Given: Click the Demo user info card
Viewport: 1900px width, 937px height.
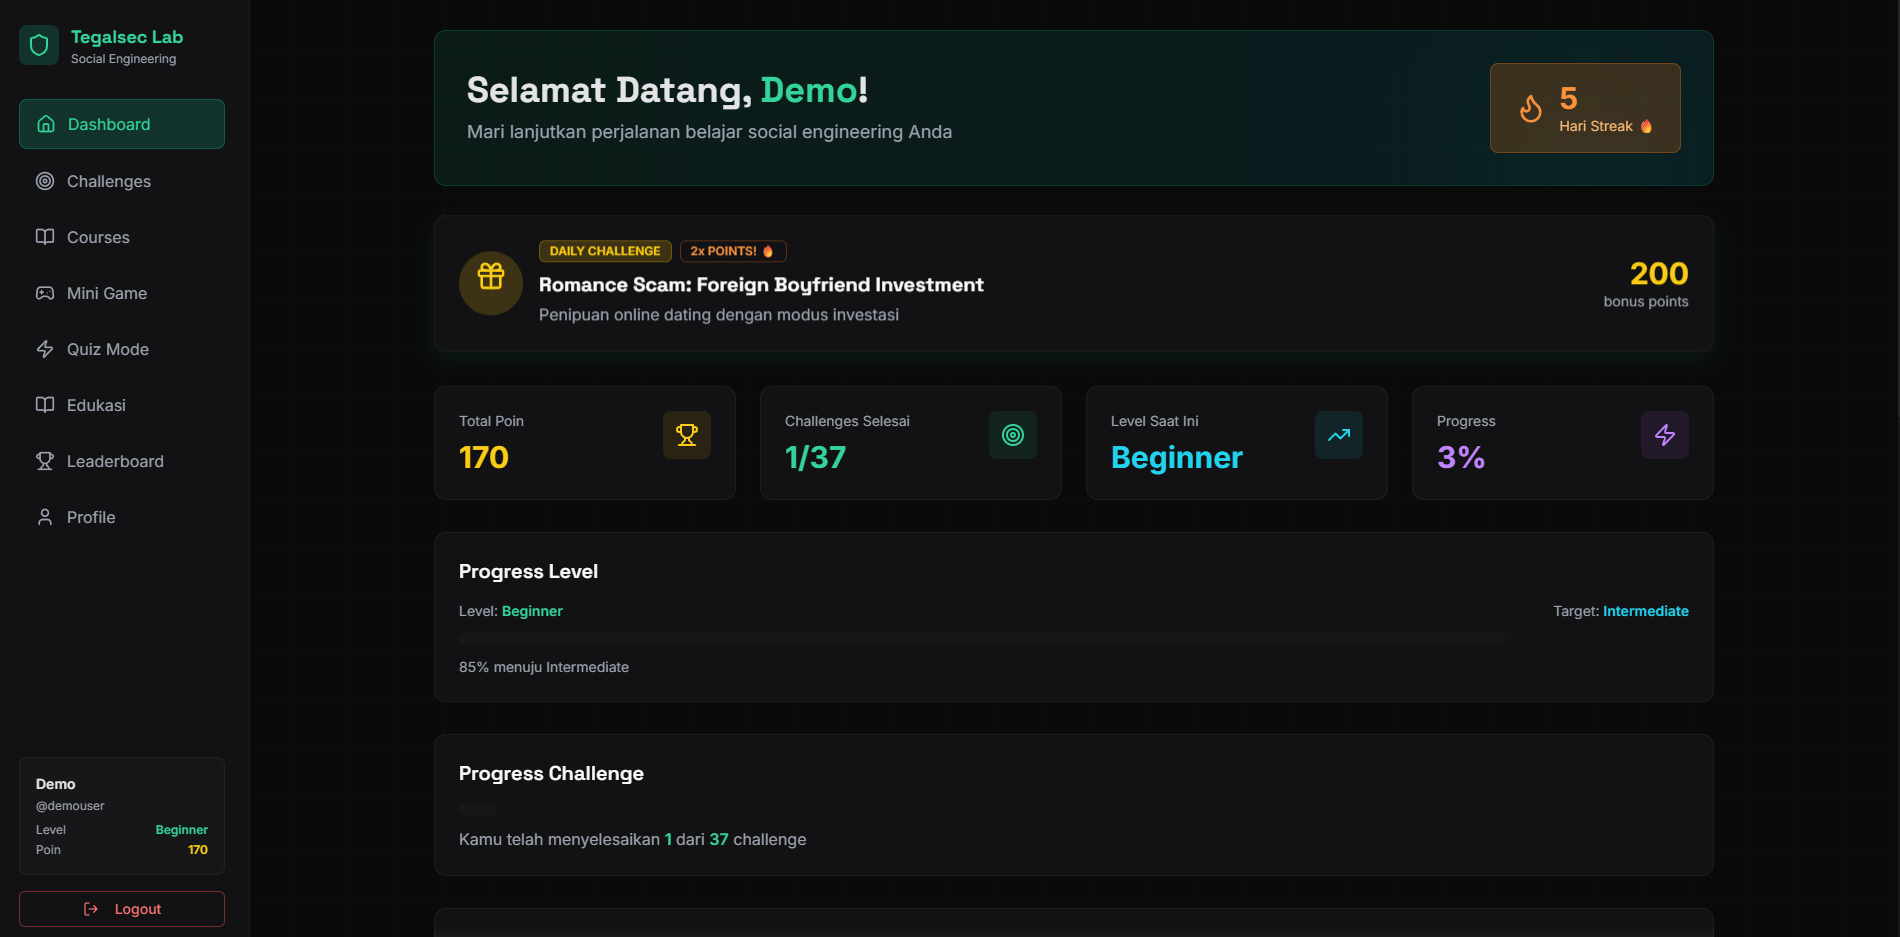Looking at the screenshot, I should [121, 816].
